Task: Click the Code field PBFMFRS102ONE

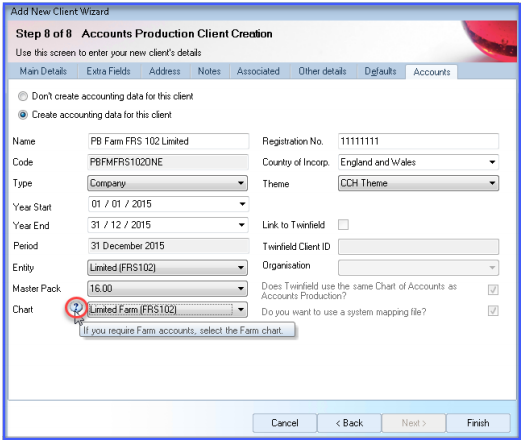Action: [168, 162]
